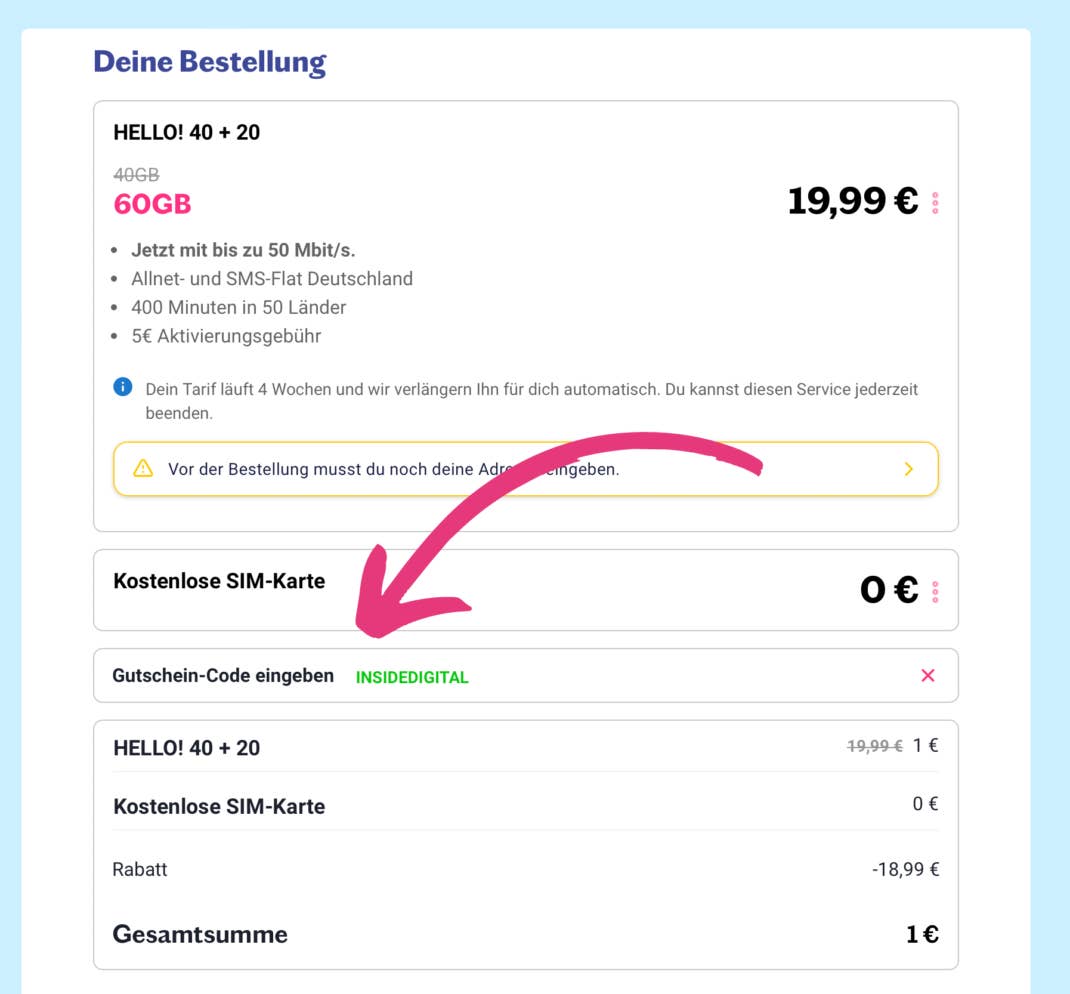Click the struck-through 40GB text

tap(136, 175)
